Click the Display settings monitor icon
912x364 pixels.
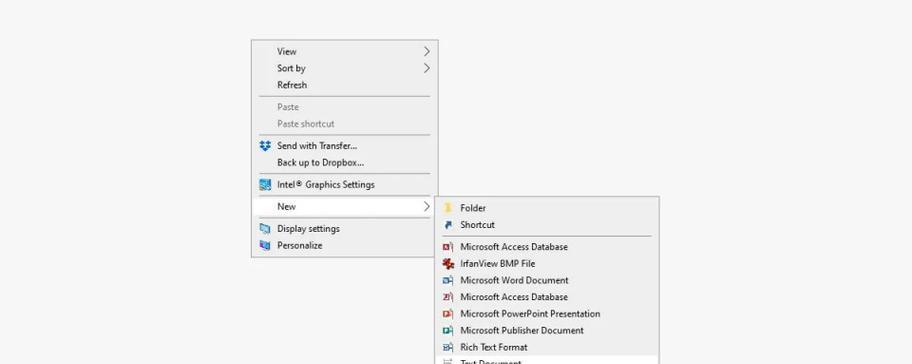(265, 229)
